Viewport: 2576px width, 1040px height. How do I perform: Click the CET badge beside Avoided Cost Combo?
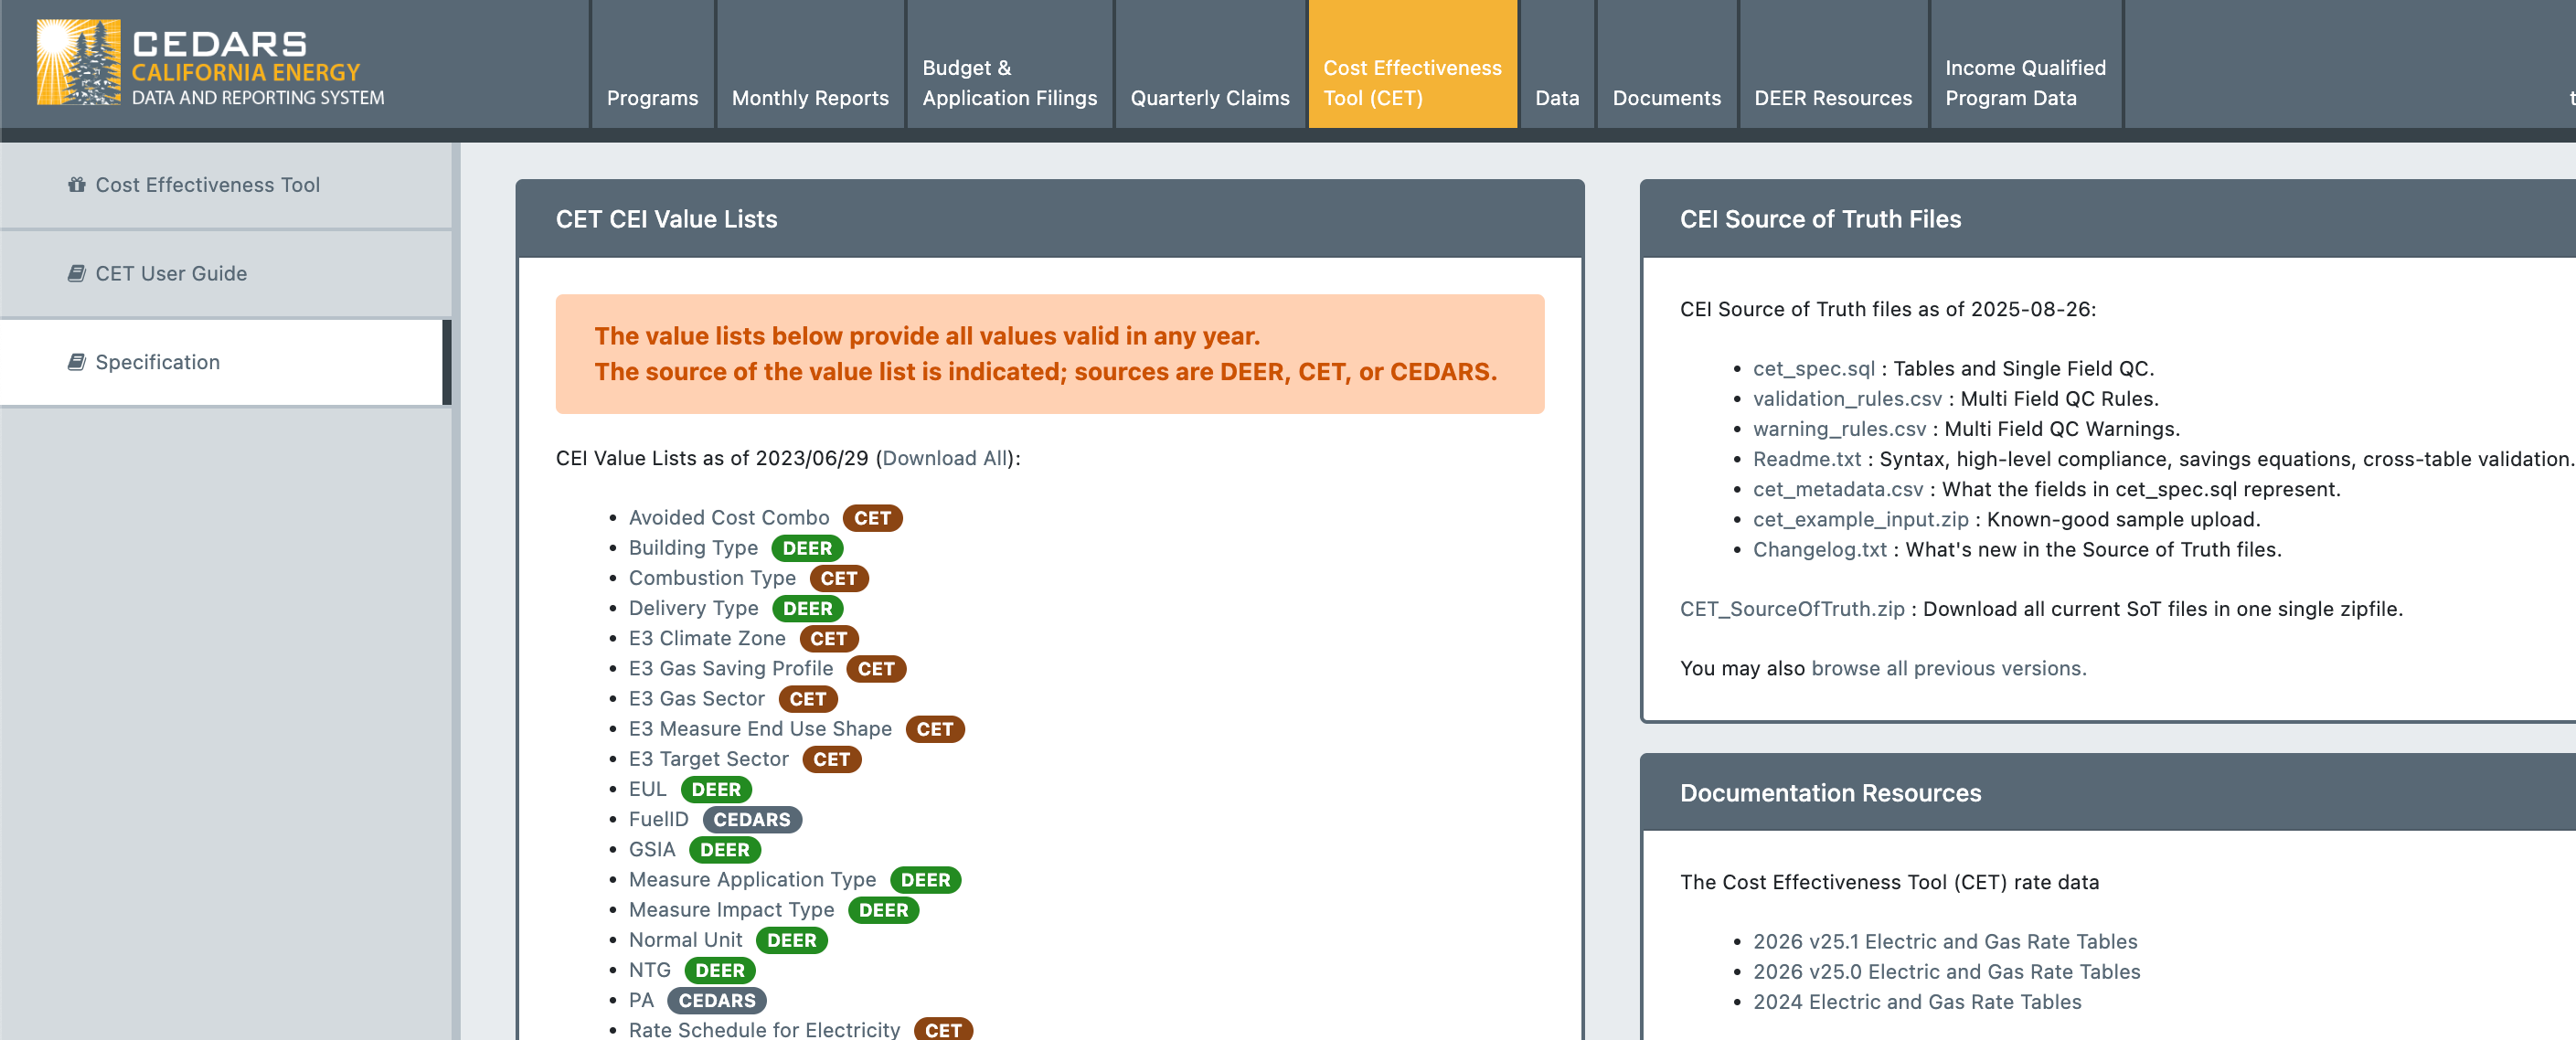coord(871,518)
